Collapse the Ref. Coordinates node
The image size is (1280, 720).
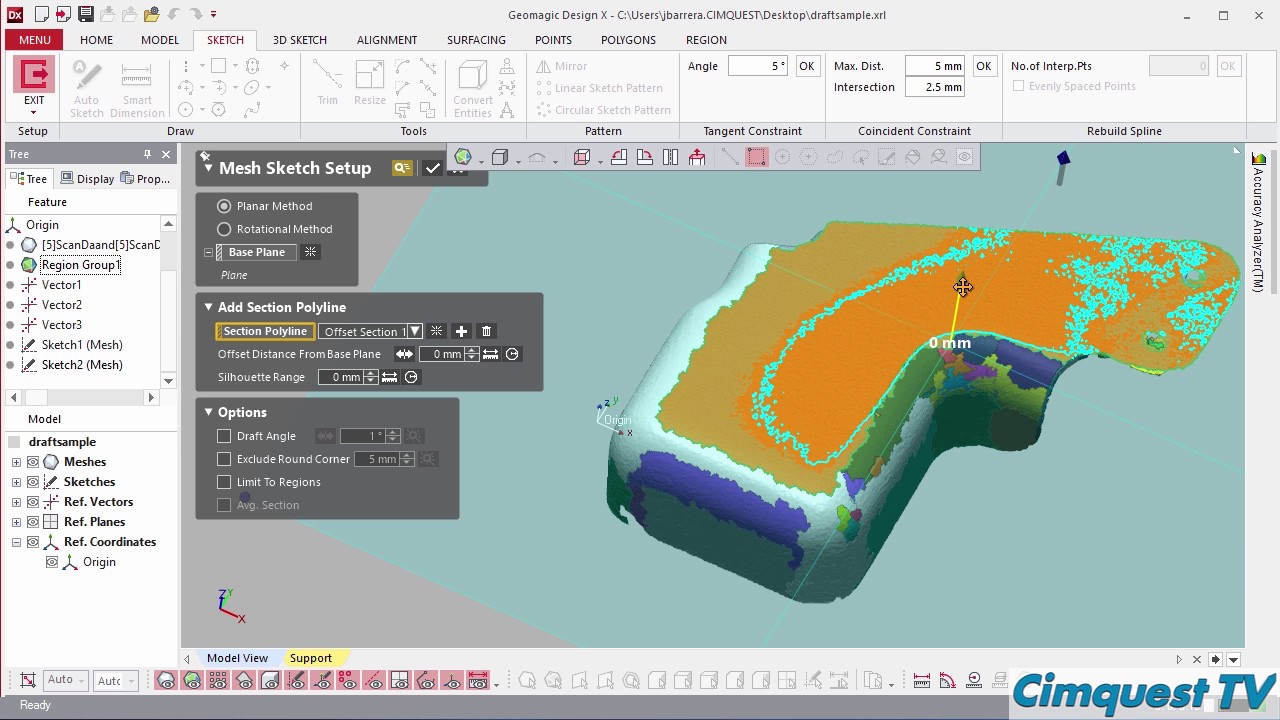(16, 542)
